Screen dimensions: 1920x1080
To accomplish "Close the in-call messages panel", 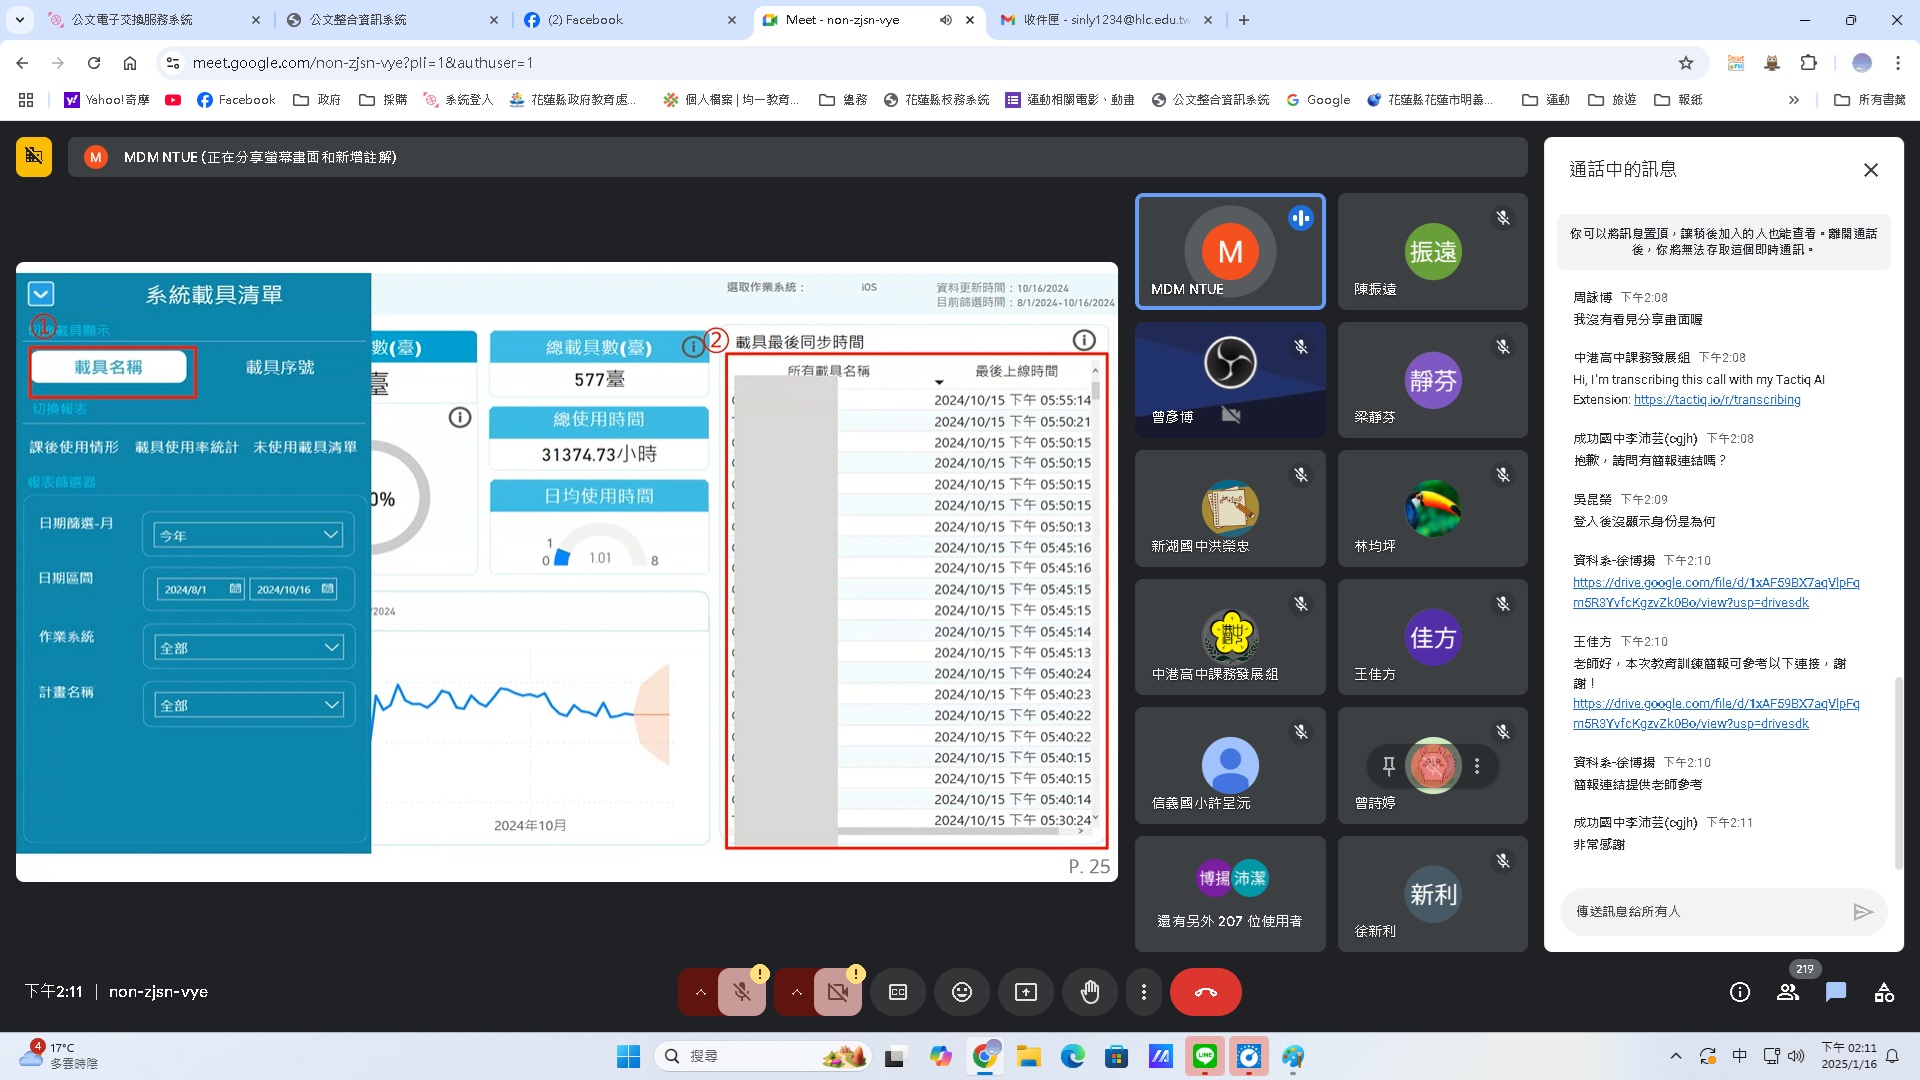I will [1870, 170].
